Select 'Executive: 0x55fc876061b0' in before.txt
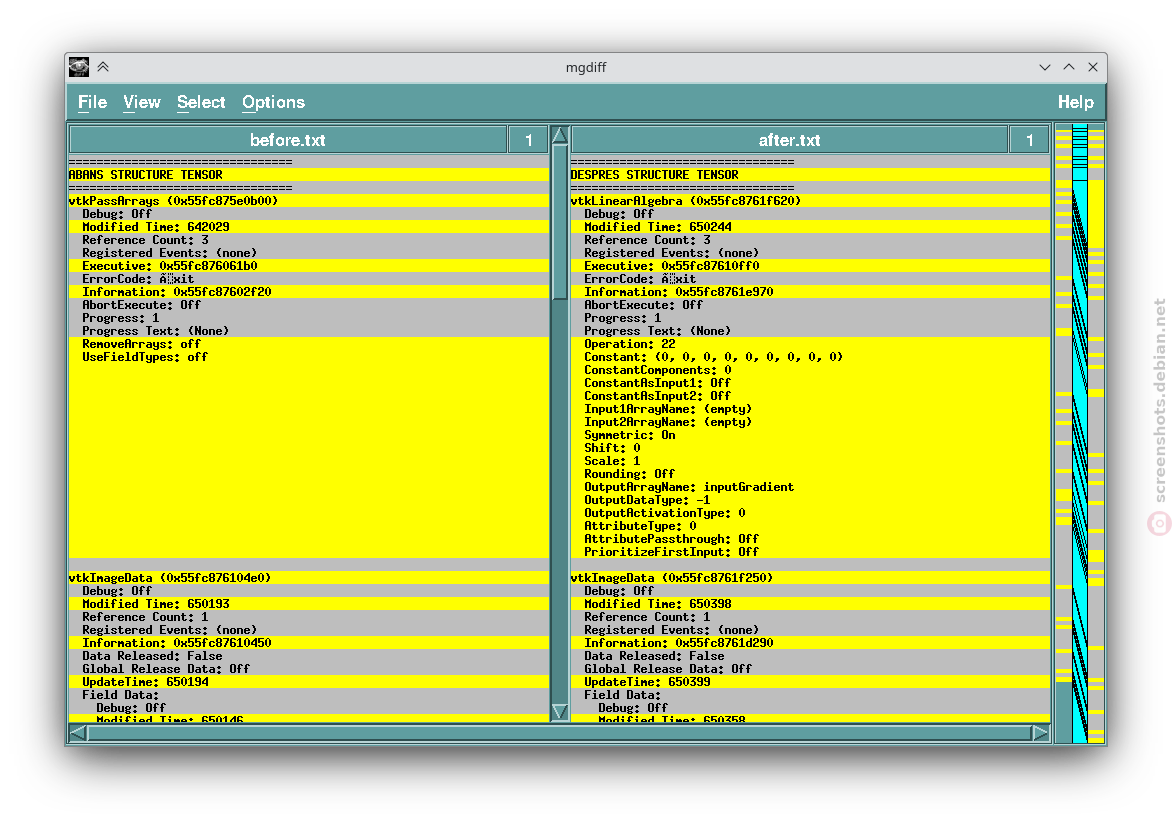The image size is (1172, 823). click(309, 266)
